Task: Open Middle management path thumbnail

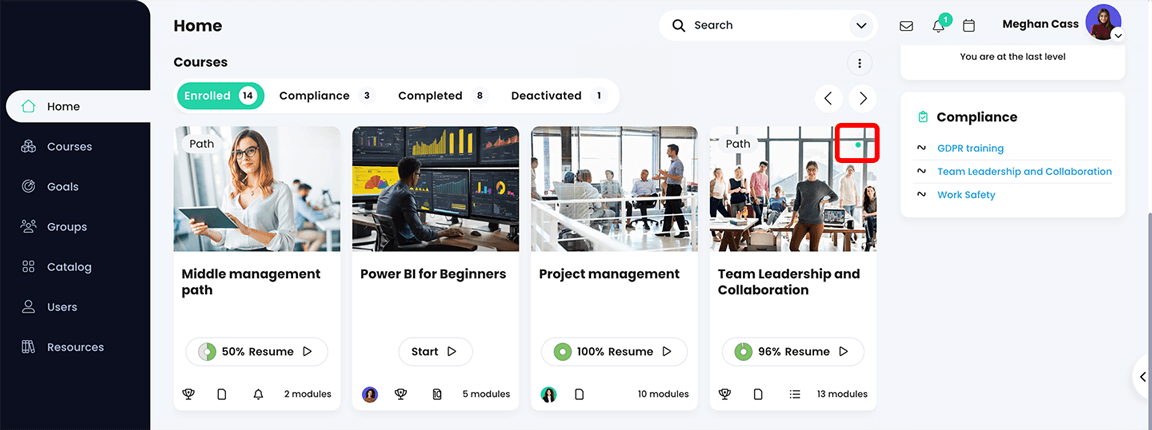Action: click(x=257, y=189)
